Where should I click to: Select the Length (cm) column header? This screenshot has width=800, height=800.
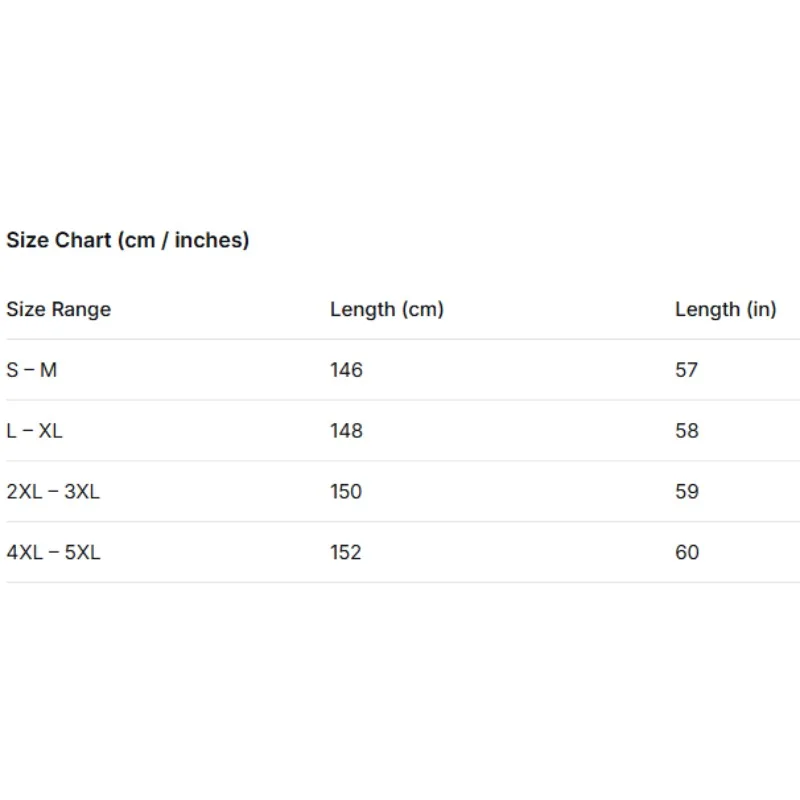(387, 309)
